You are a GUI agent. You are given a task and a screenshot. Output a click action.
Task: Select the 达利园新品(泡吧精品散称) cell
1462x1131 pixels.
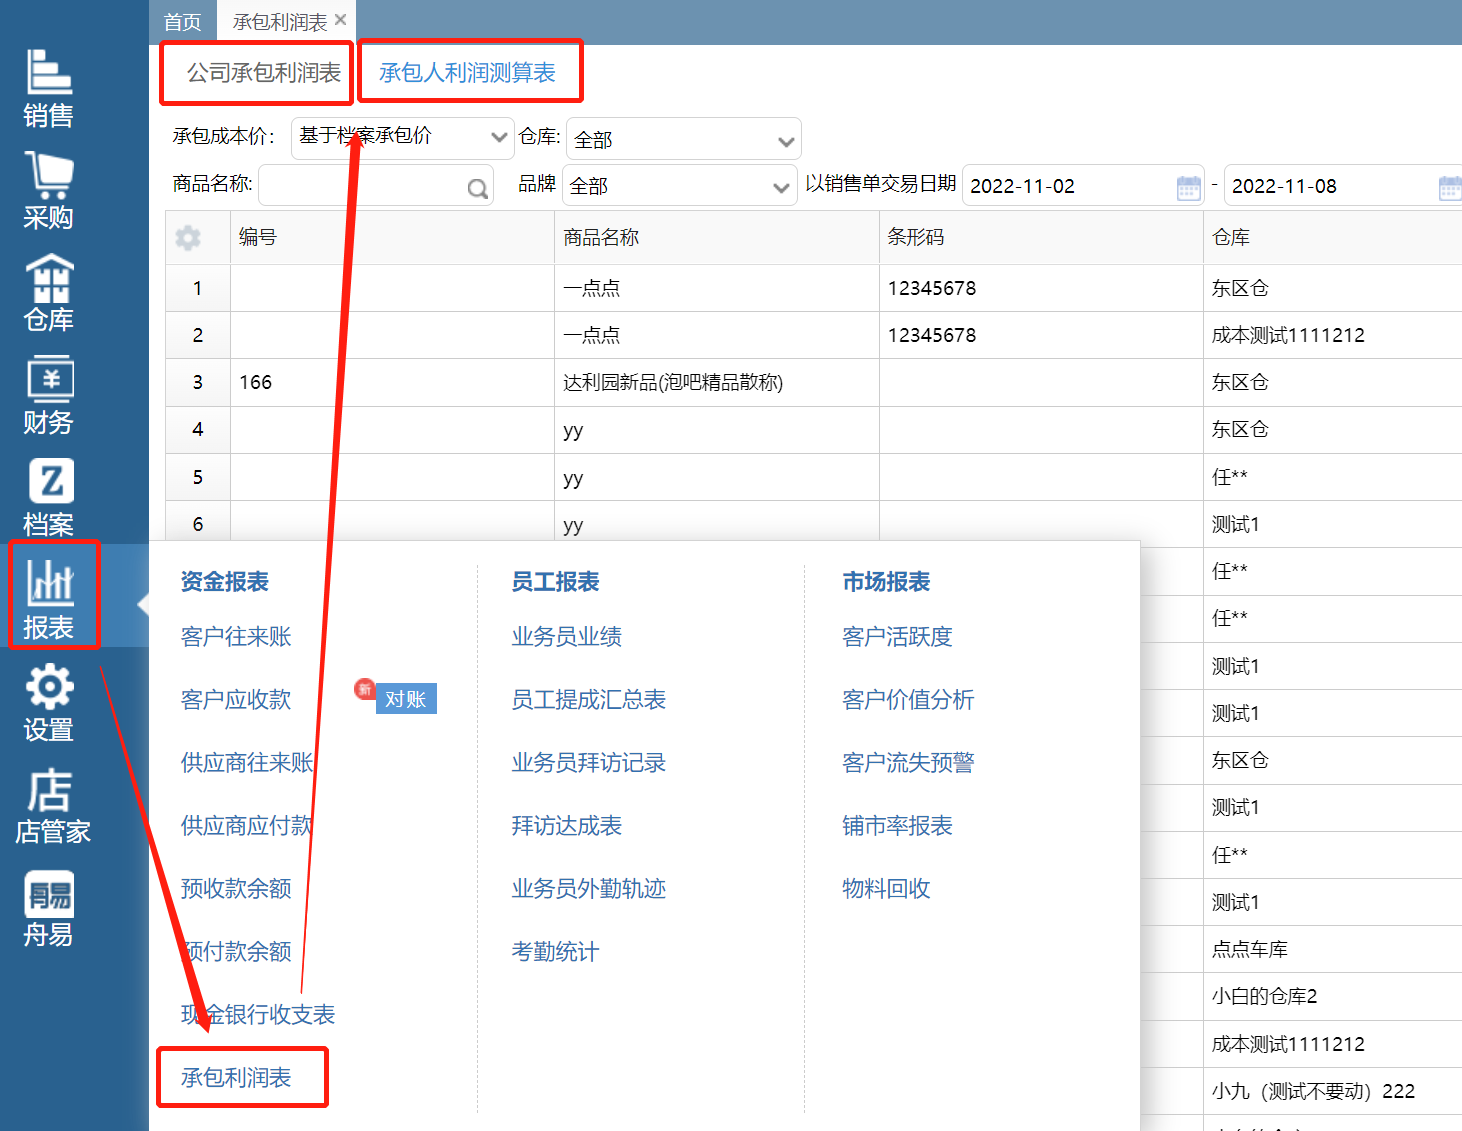717,383
